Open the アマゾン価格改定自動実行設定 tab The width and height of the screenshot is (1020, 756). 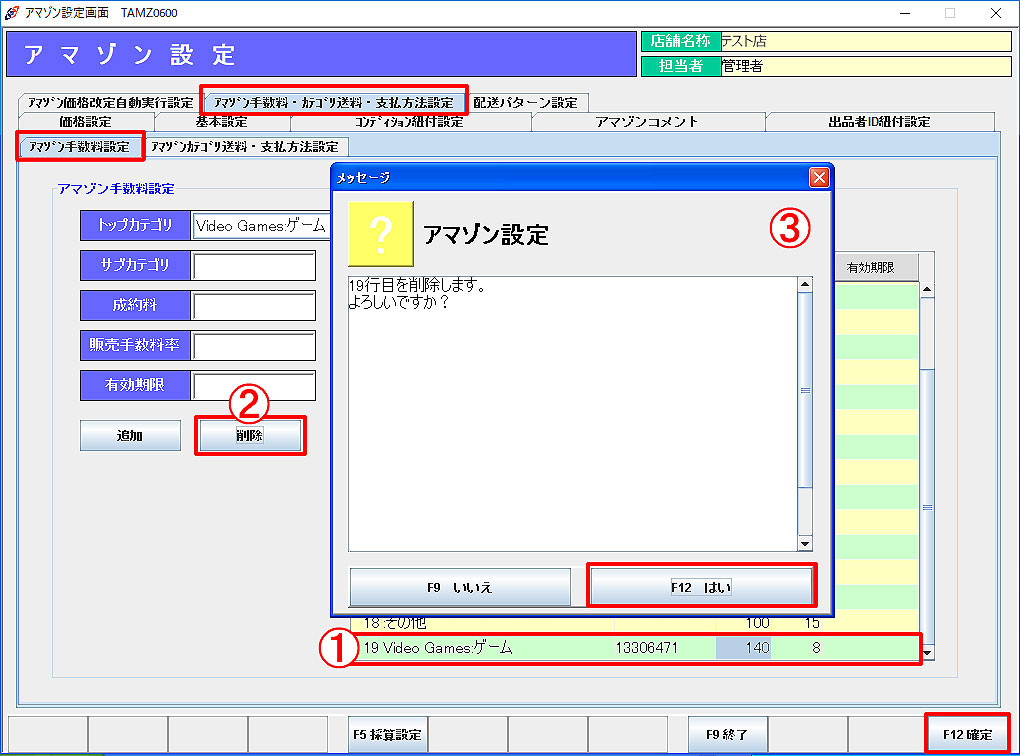(x=110, y=102)
